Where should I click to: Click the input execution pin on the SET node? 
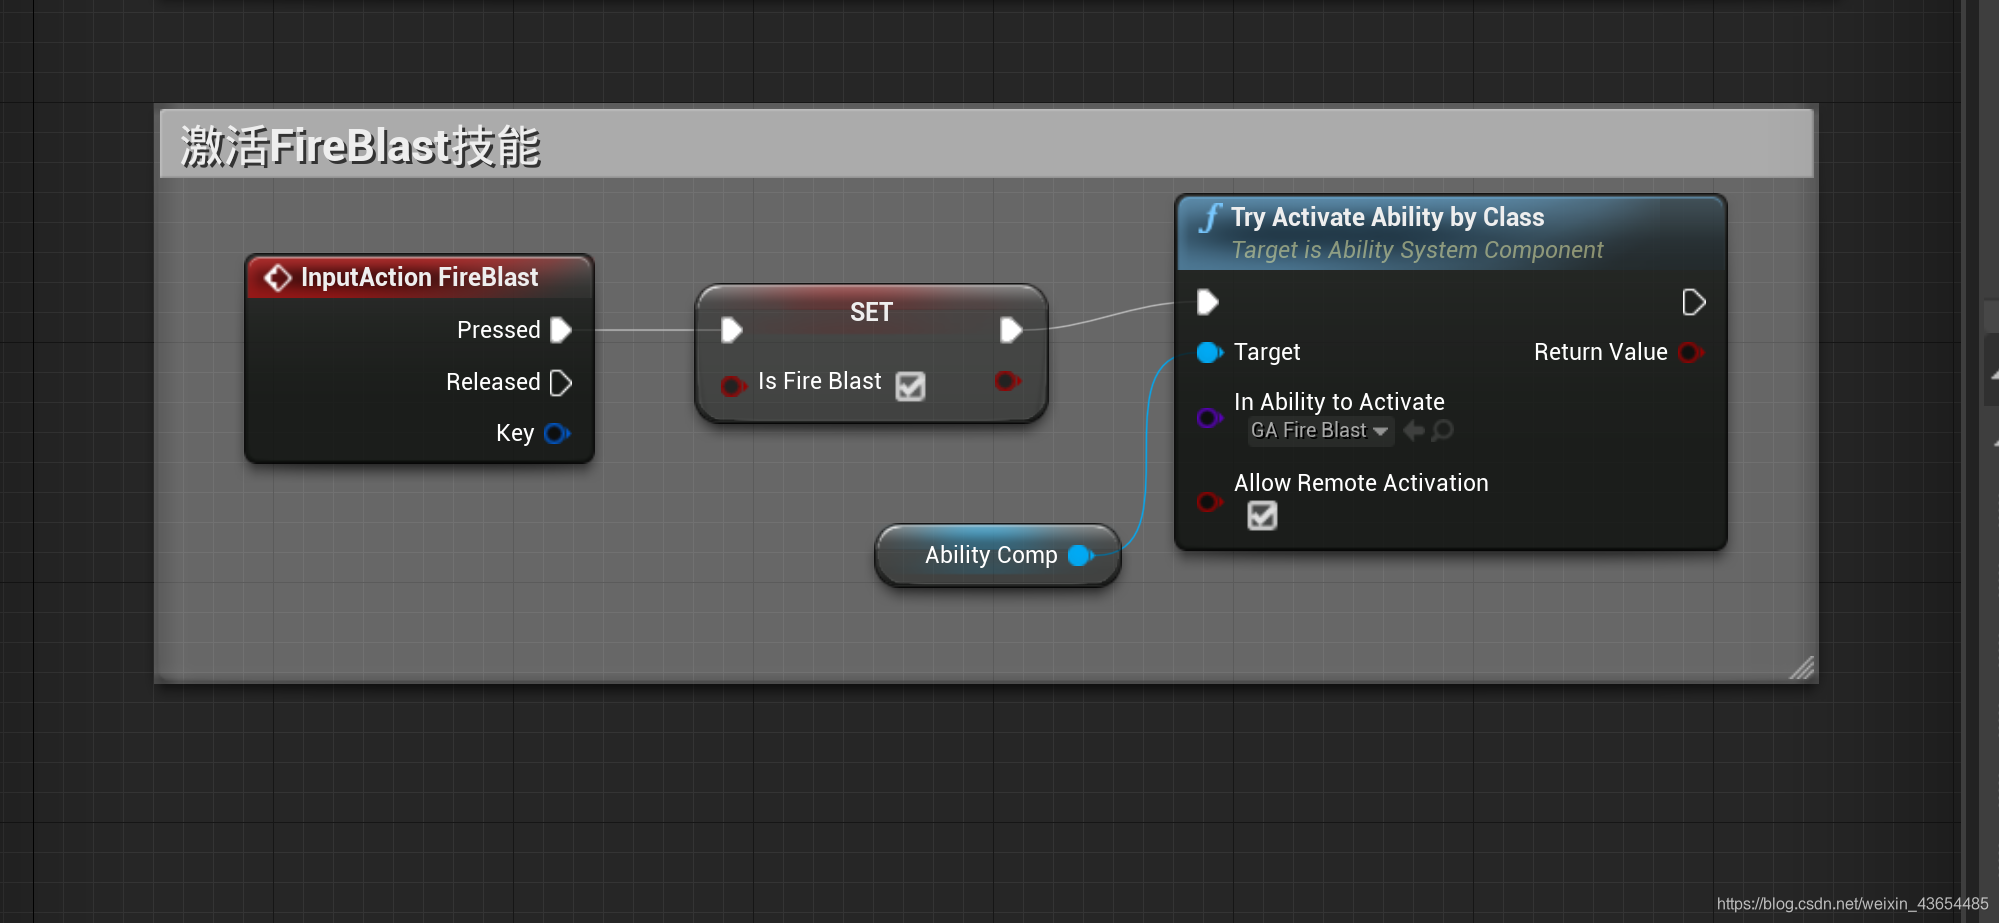[x=731, y=329]
